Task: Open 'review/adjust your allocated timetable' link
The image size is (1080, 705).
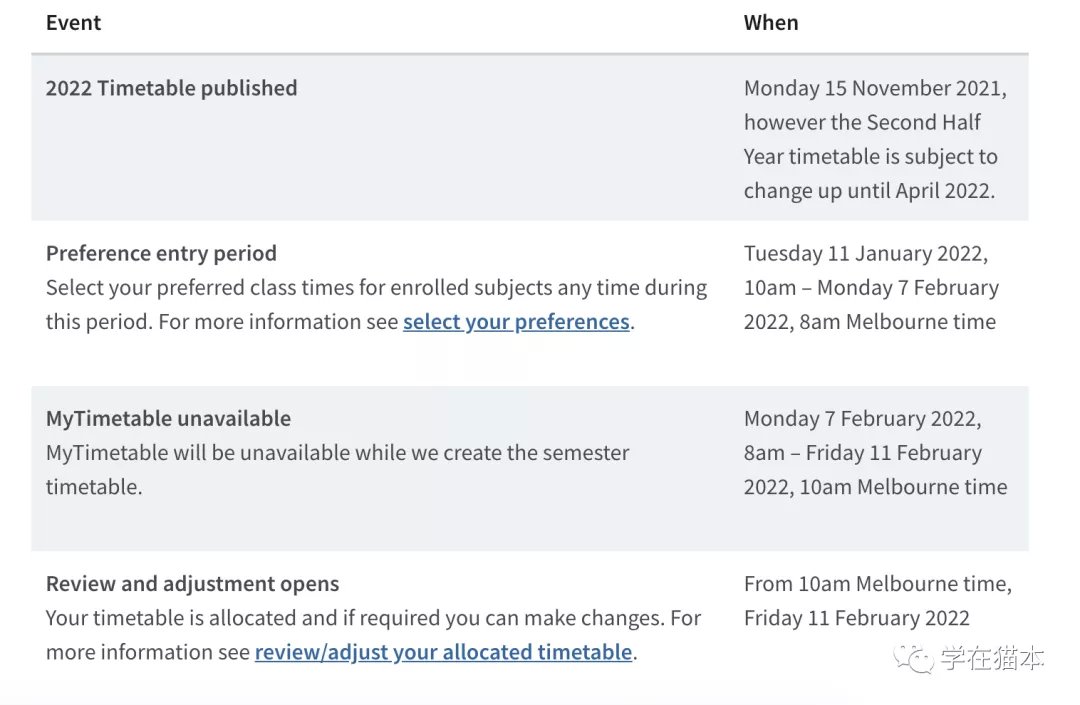Action: point(444,653)
